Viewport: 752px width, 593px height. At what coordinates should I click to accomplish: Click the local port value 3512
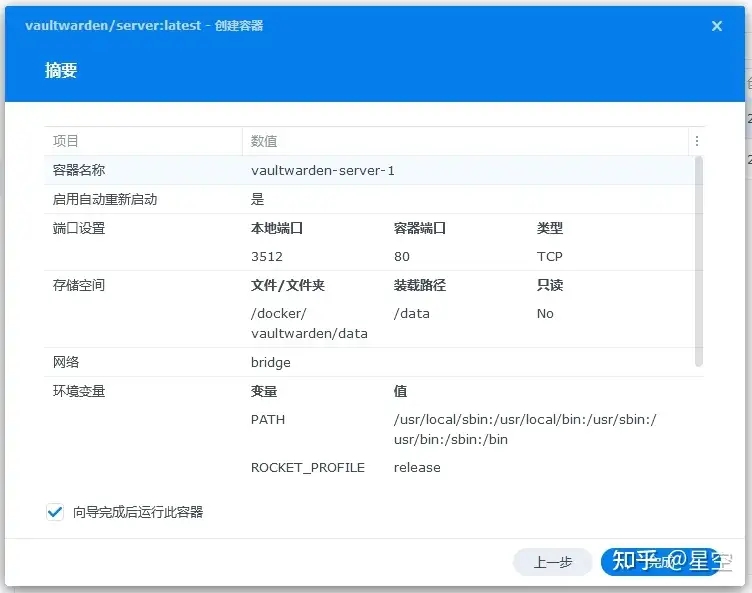[267, 257]
